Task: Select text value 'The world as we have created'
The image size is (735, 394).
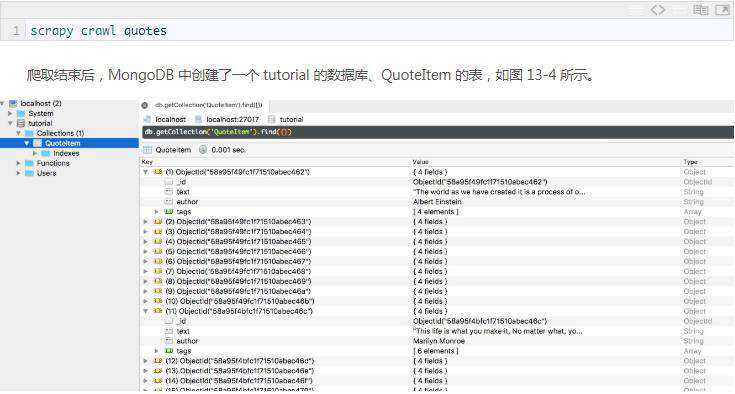Action: (499, 192)
